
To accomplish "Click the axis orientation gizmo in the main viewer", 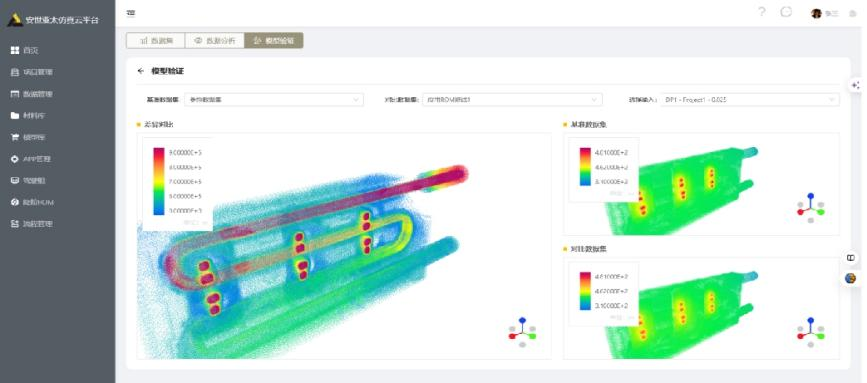I will [522, 332].
